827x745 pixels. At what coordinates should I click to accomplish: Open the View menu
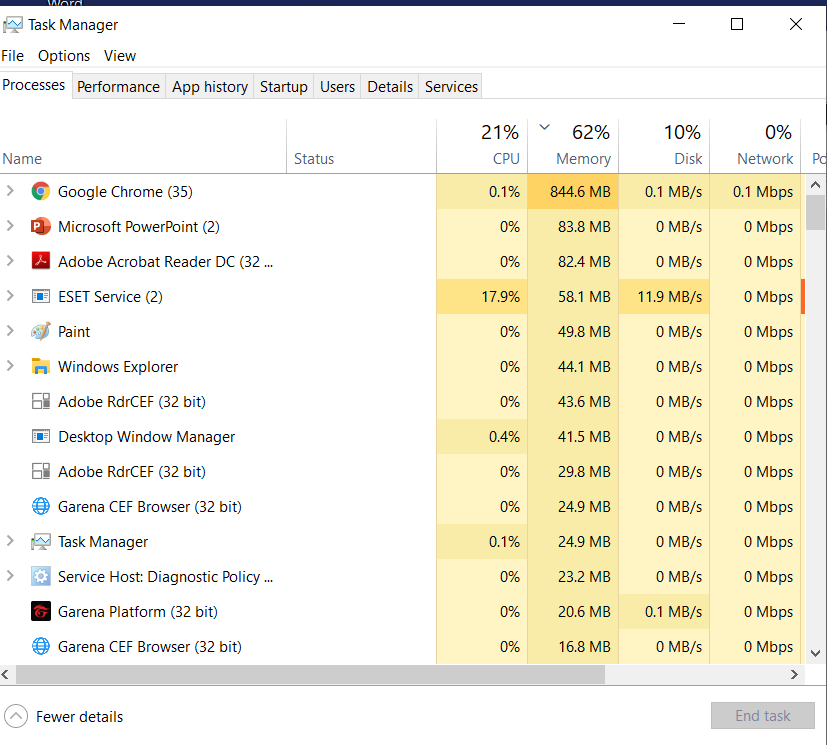point(120,56)
